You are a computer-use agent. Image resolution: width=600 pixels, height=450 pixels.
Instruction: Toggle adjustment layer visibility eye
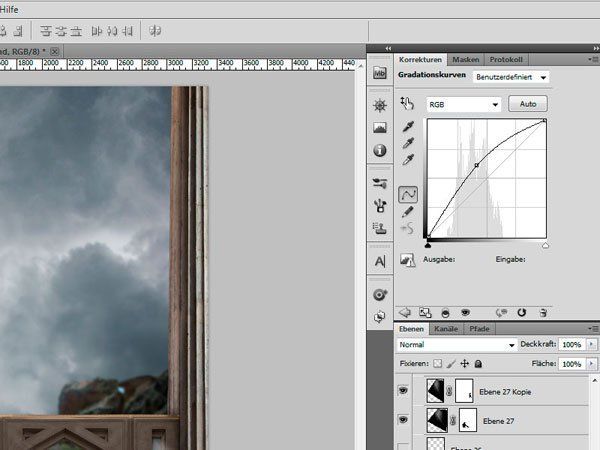click(465, 313)
